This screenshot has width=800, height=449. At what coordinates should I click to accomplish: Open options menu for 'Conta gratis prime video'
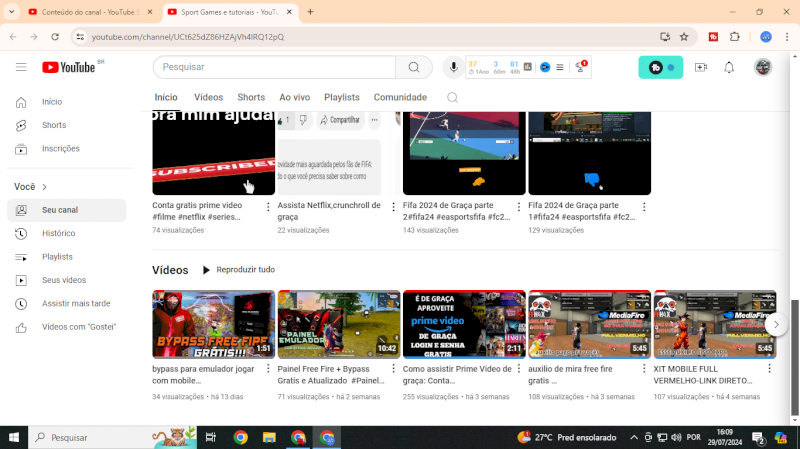pyautogui.click(x=268, y=207)
